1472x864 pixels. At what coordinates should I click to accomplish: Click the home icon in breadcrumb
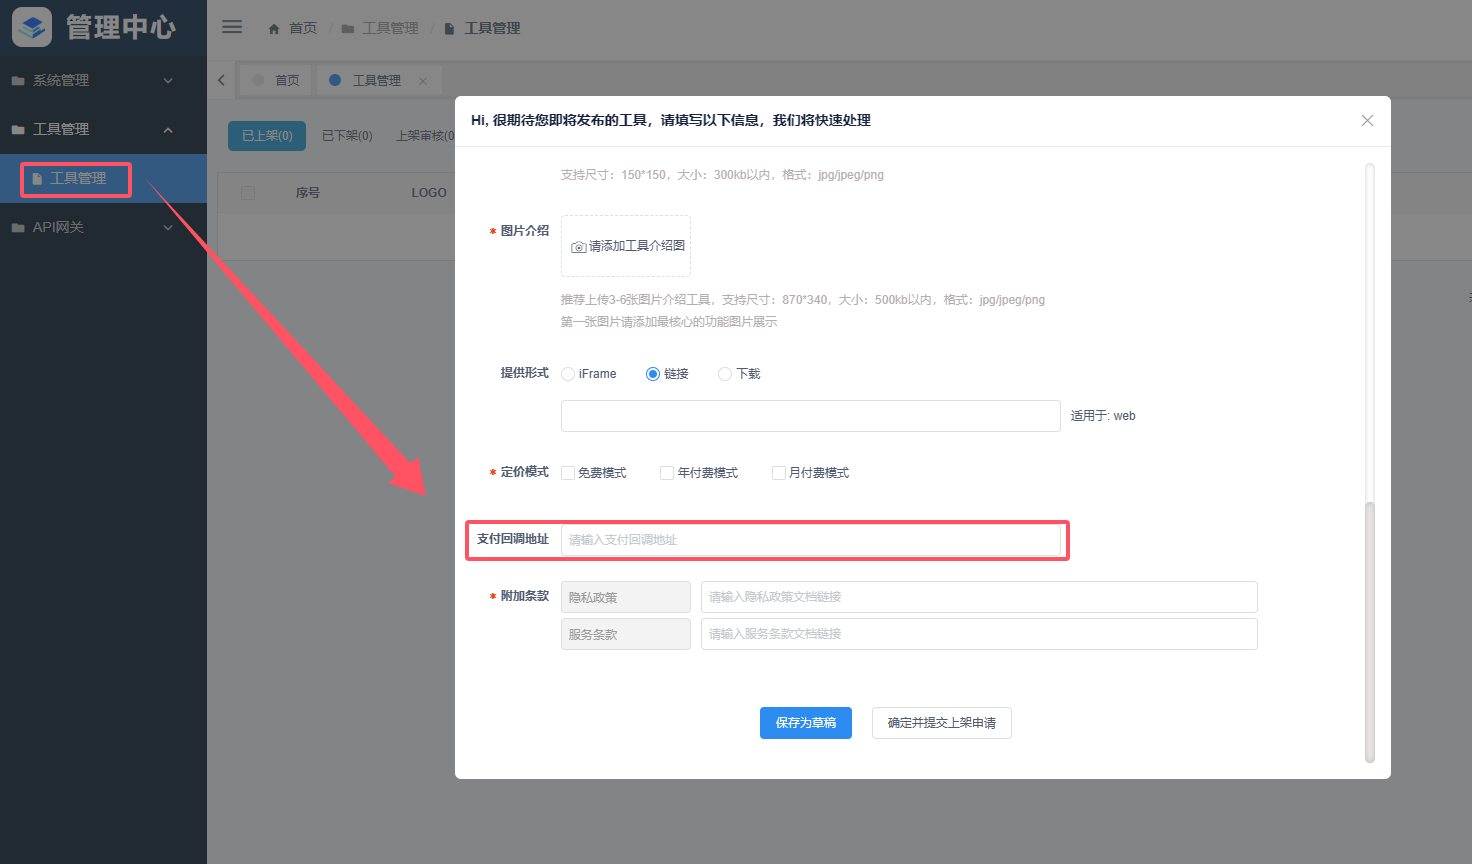274,29
